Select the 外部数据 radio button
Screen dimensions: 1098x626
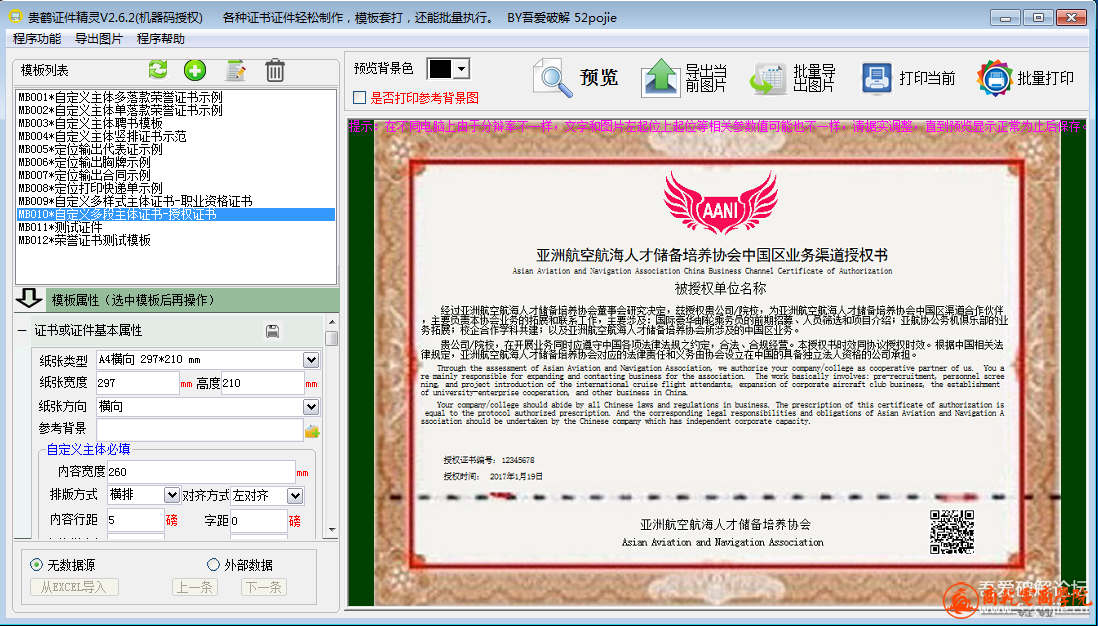point(213,565)
